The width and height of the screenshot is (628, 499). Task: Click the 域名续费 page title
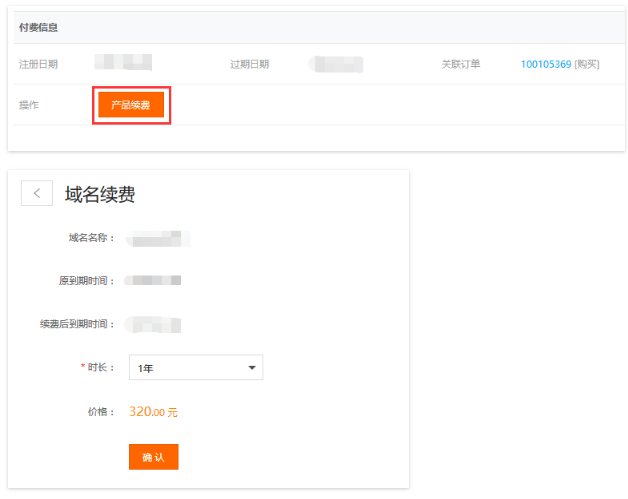pyautogui.click(x=100, y=194)
